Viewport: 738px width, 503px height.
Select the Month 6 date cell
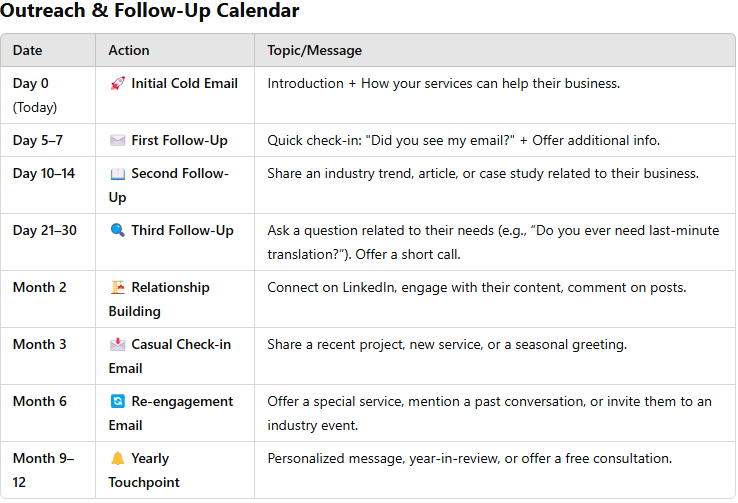40,402
